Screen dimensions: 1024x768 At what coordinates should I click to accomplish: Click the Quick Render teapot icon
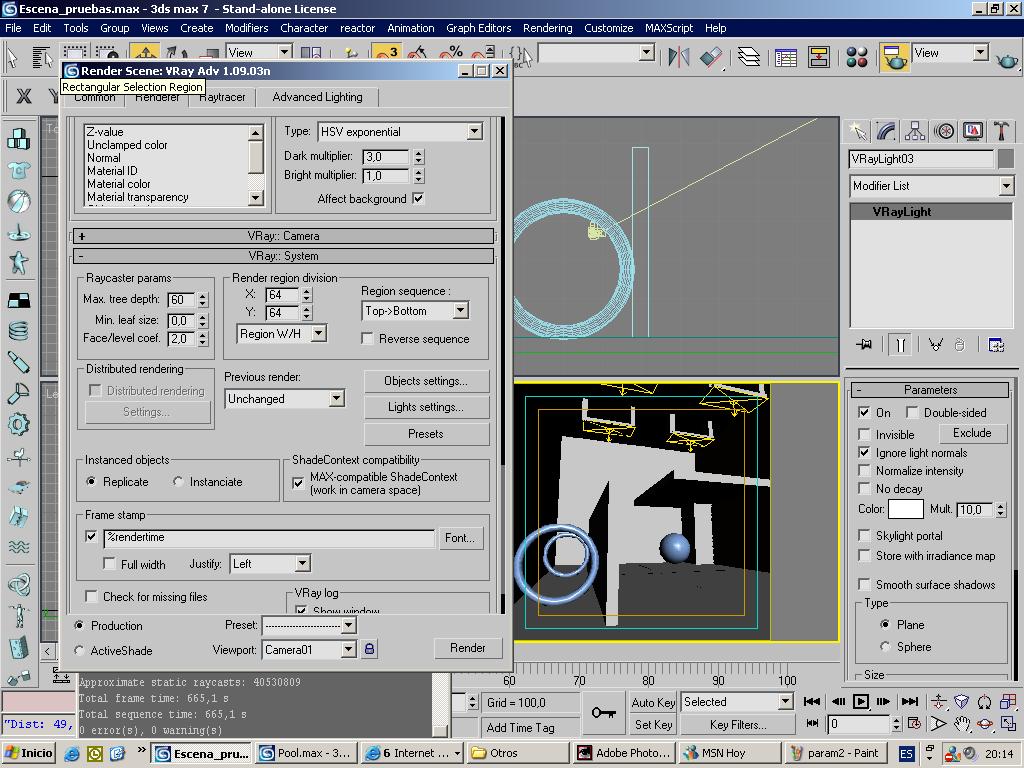point(1006,60)
